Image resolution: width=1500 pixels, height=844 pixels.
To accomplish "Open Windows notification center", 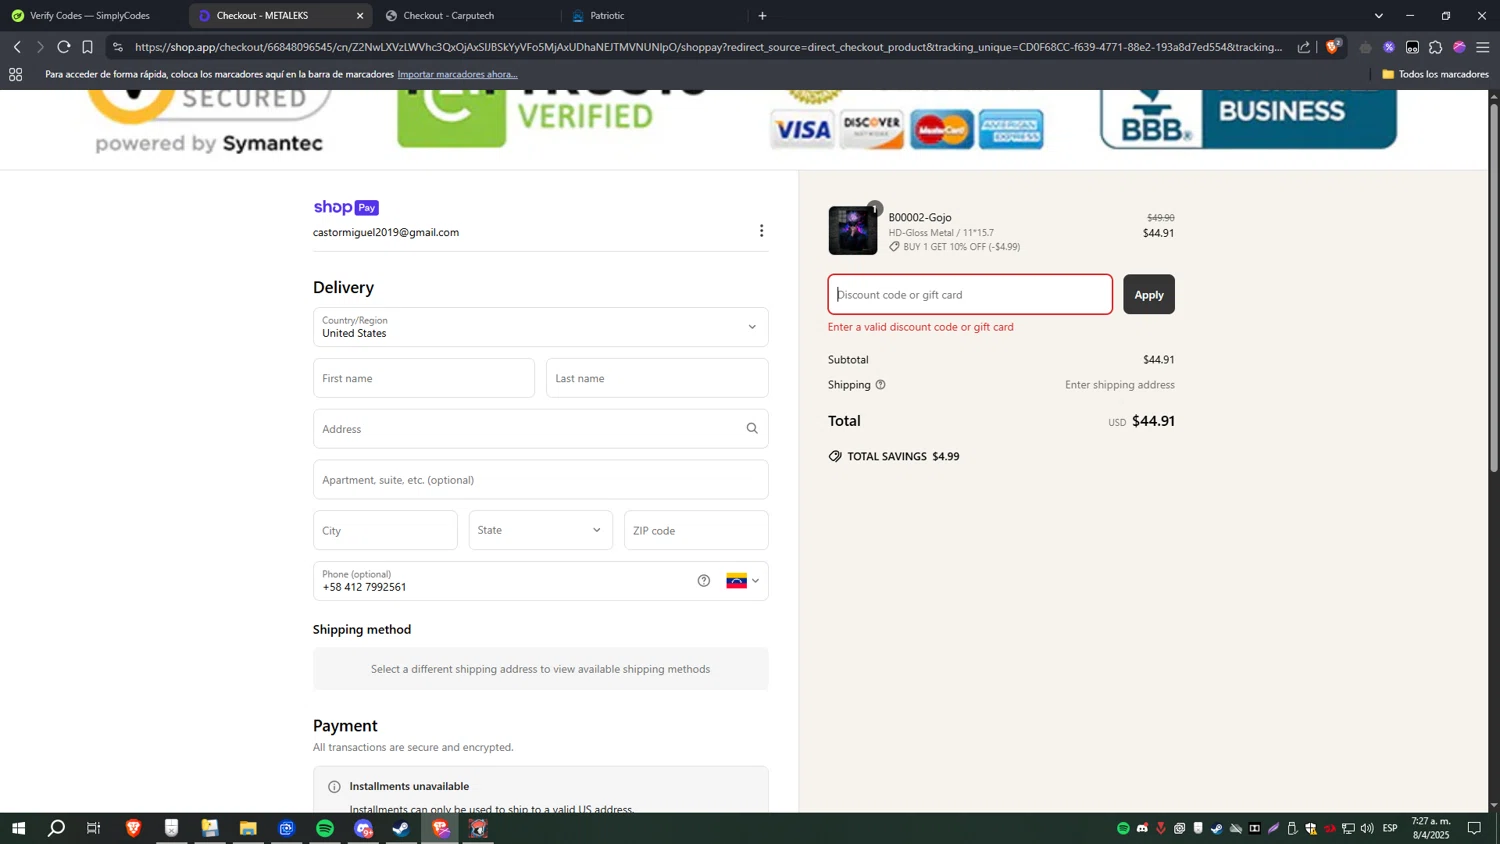I will click(1474, 828).
